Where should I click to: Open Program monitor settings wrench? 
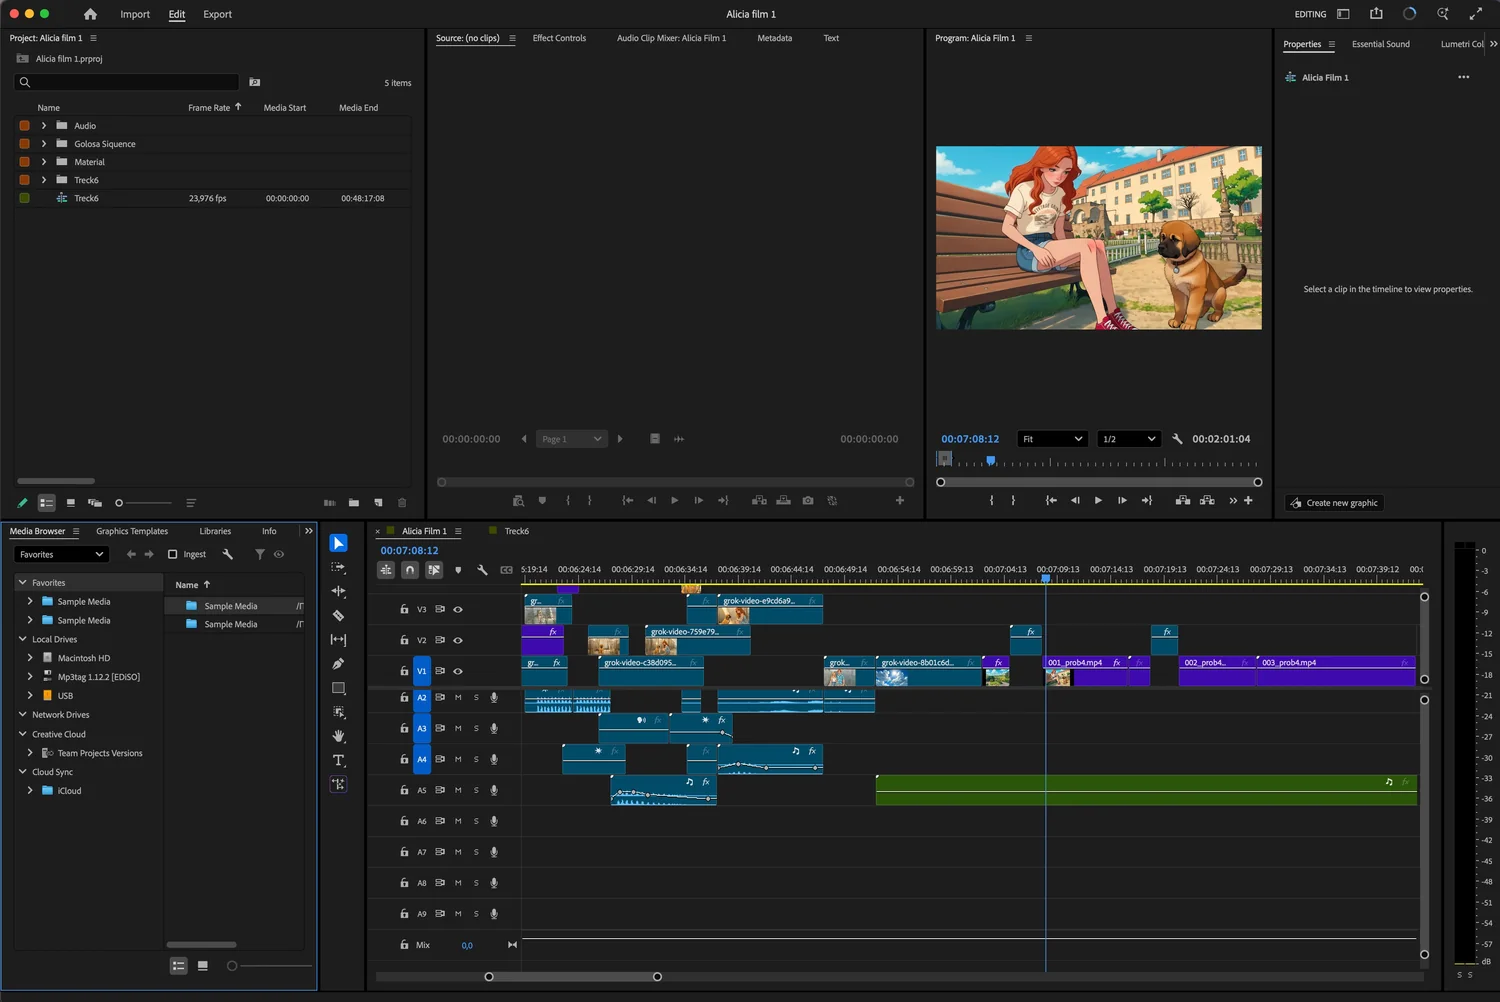(x=1177, y=439)
